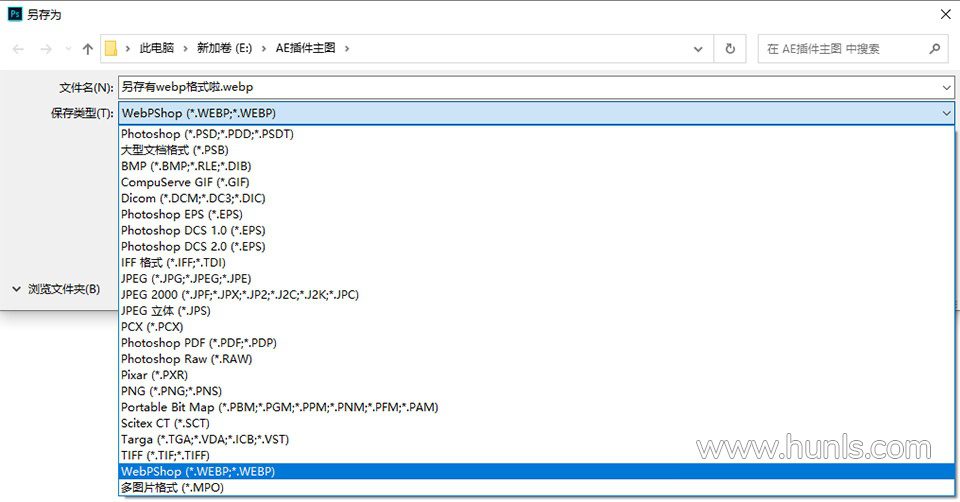Expand chevron after AE插件主图 breadcrumb
The width and height of the screenshot is (960, 502).
coord(347,48)
